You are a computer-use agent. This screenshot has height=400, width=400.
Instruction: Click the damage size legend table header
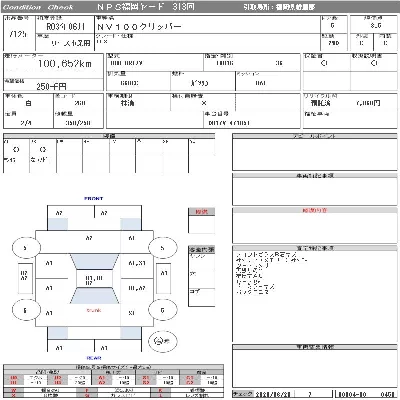click(113, 367)
